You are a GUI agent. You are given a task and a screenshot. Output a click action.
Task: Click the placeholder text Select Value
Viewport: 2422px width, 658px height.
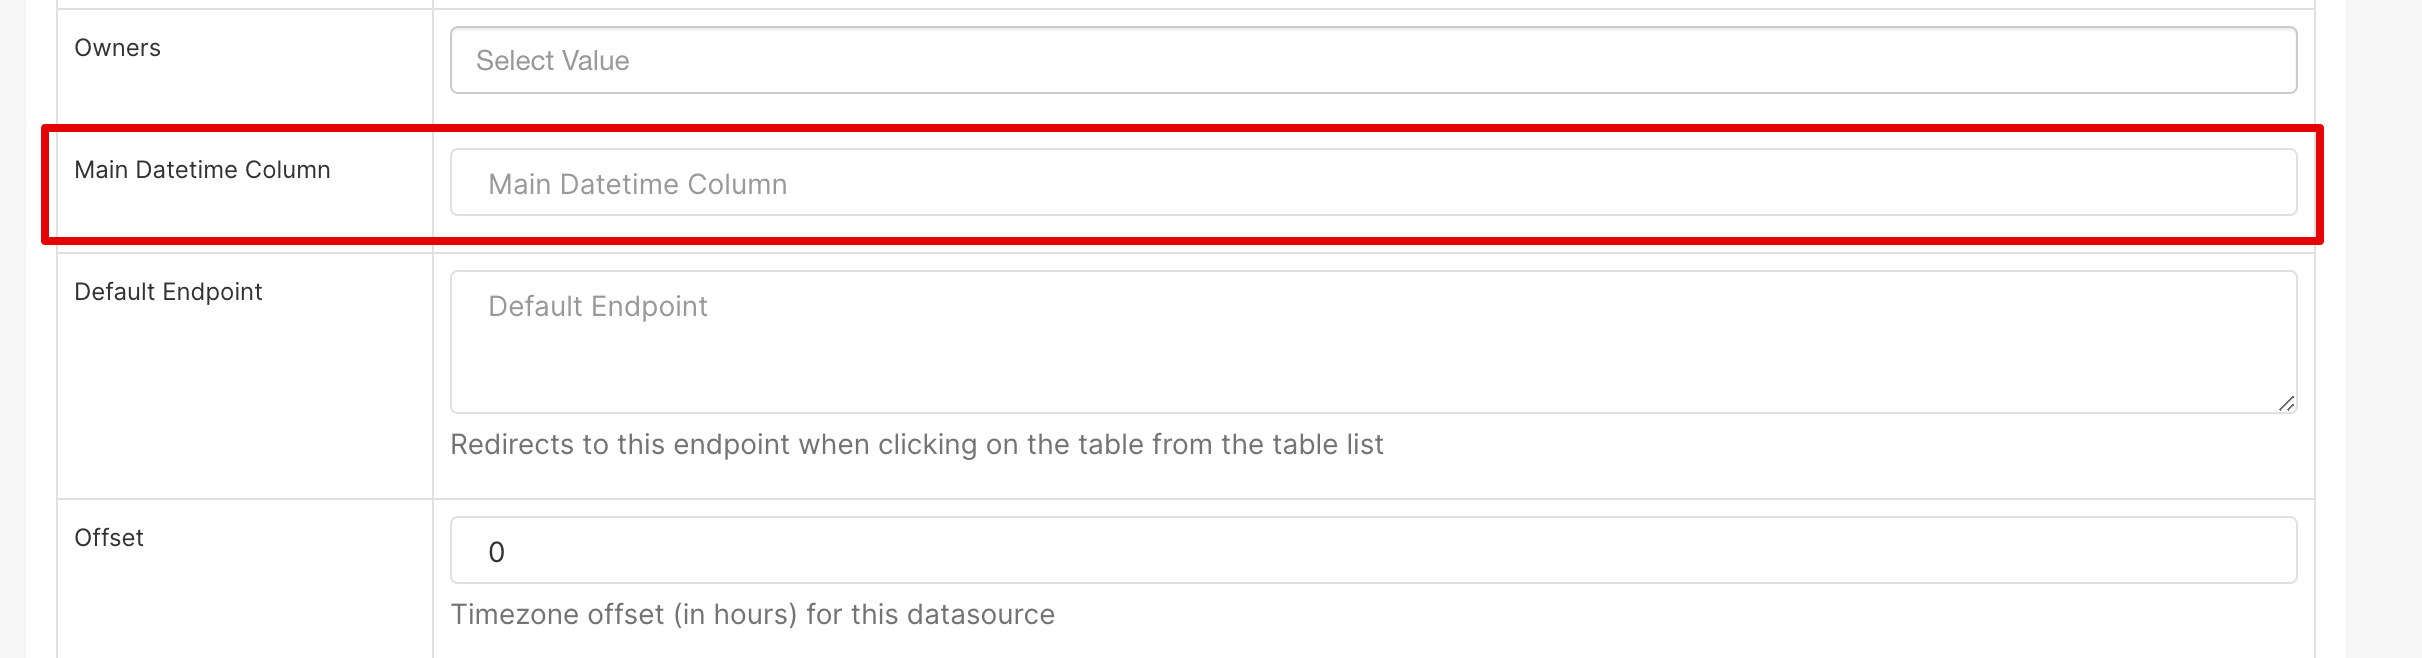click(x=553, y=60)
